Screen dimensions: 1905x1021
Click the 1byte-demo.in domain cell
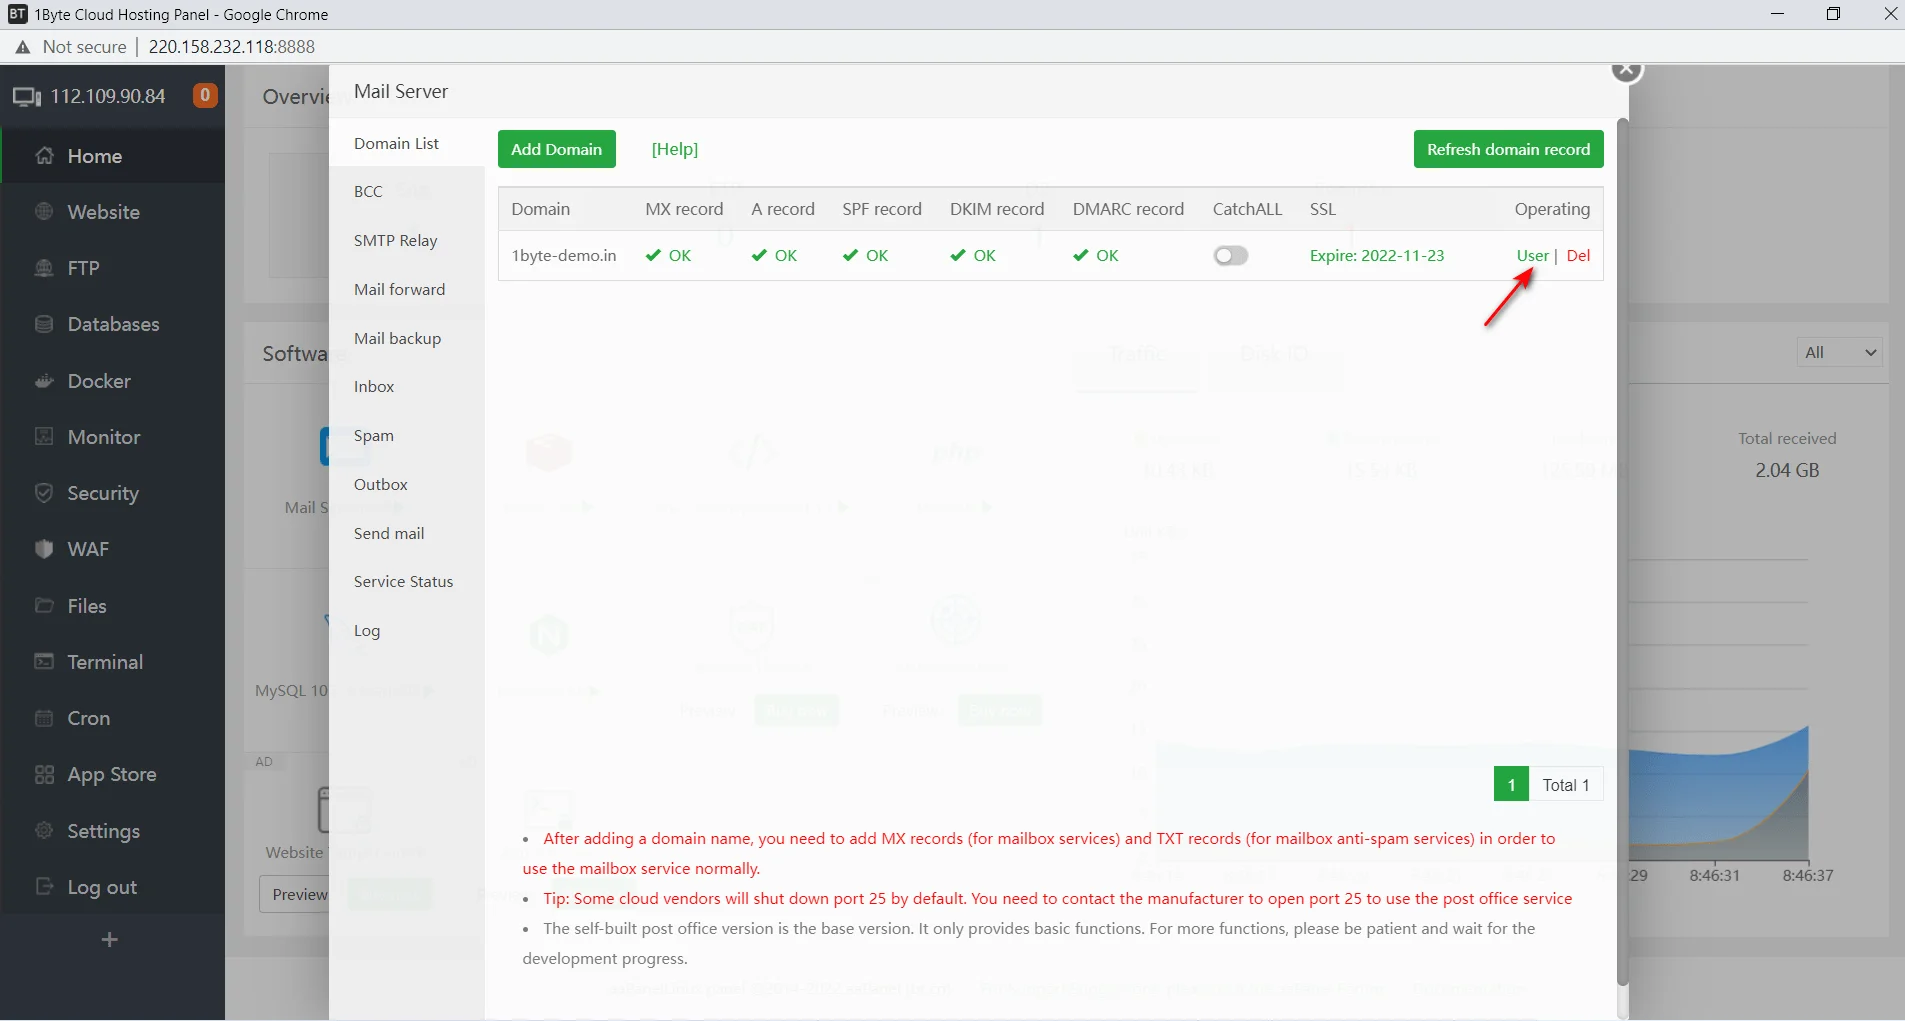pyautogui.click(x=564, y=256)
